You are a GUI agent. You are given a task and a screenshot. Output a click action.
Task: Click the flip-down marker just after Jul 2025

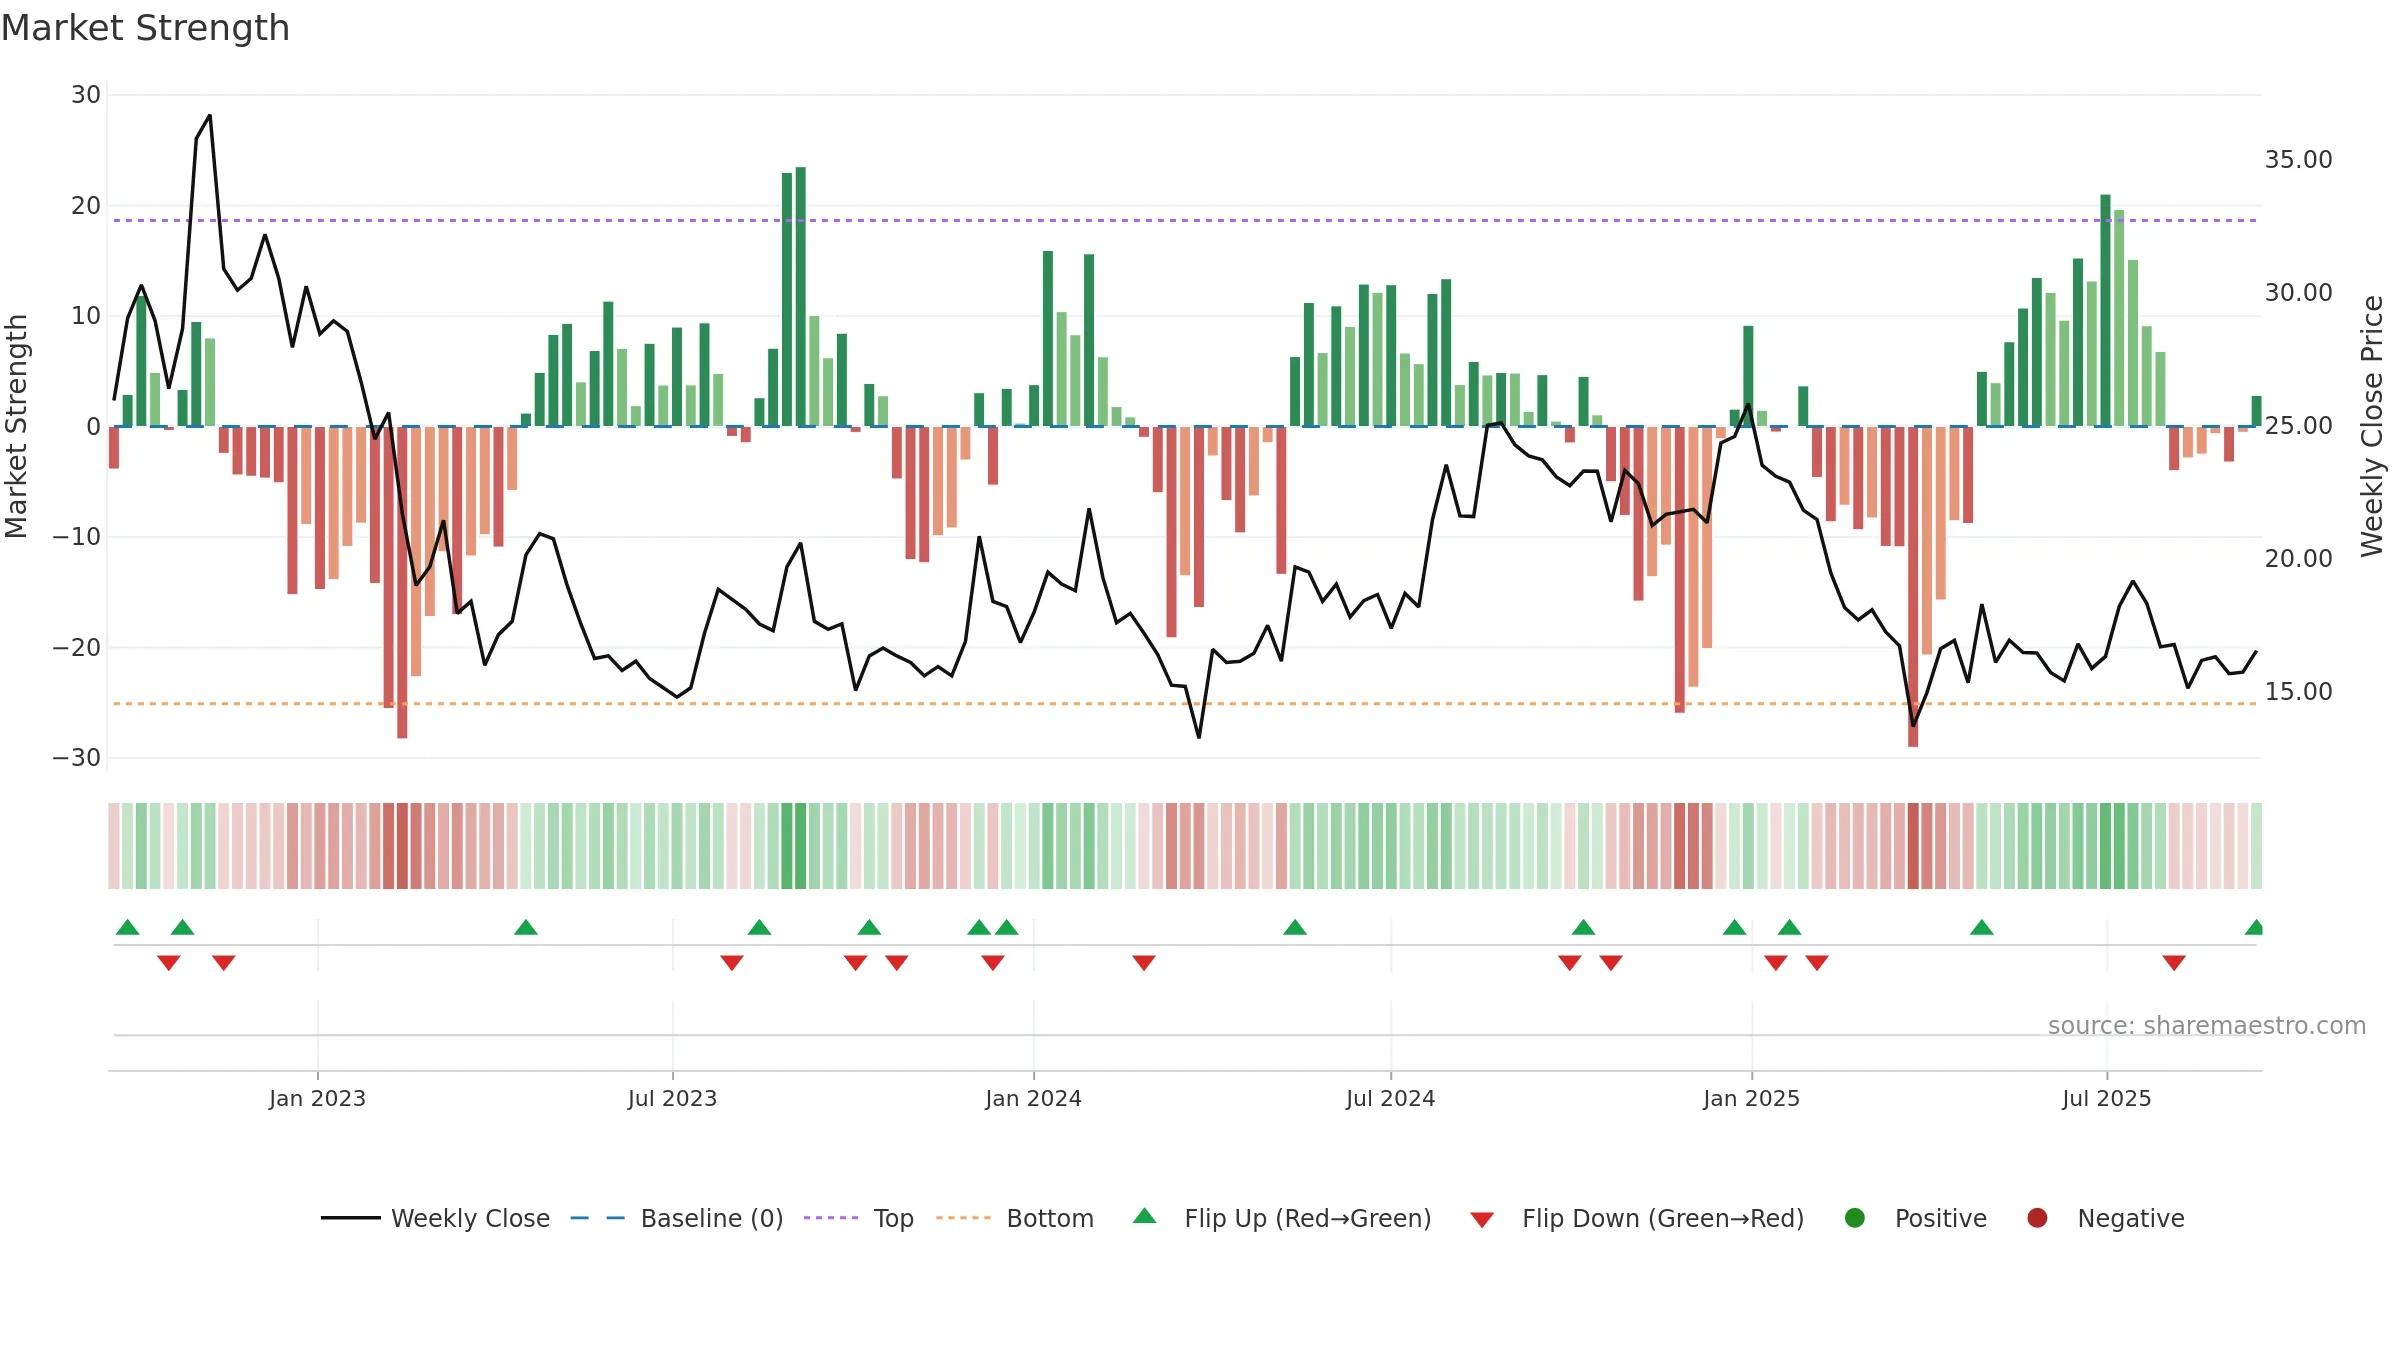click(x=2174, y=963)
